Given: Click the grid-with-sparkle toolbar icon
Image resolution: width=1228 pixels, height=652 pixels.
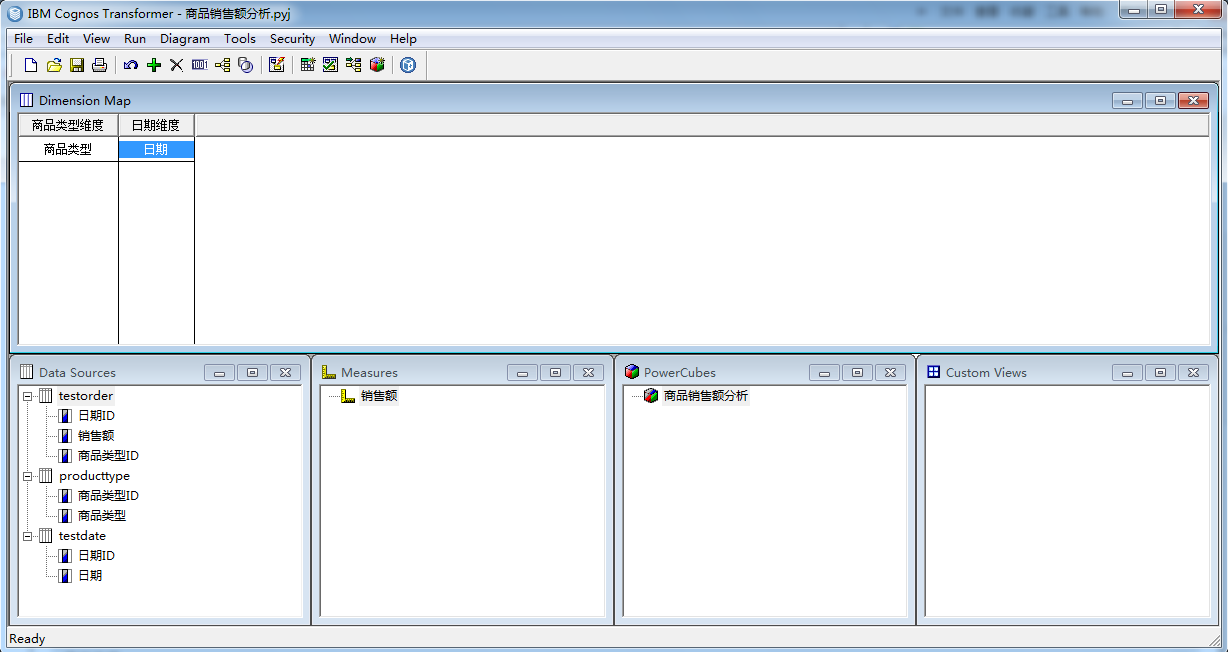Looking at the screenshot, I should click(308, 65).
